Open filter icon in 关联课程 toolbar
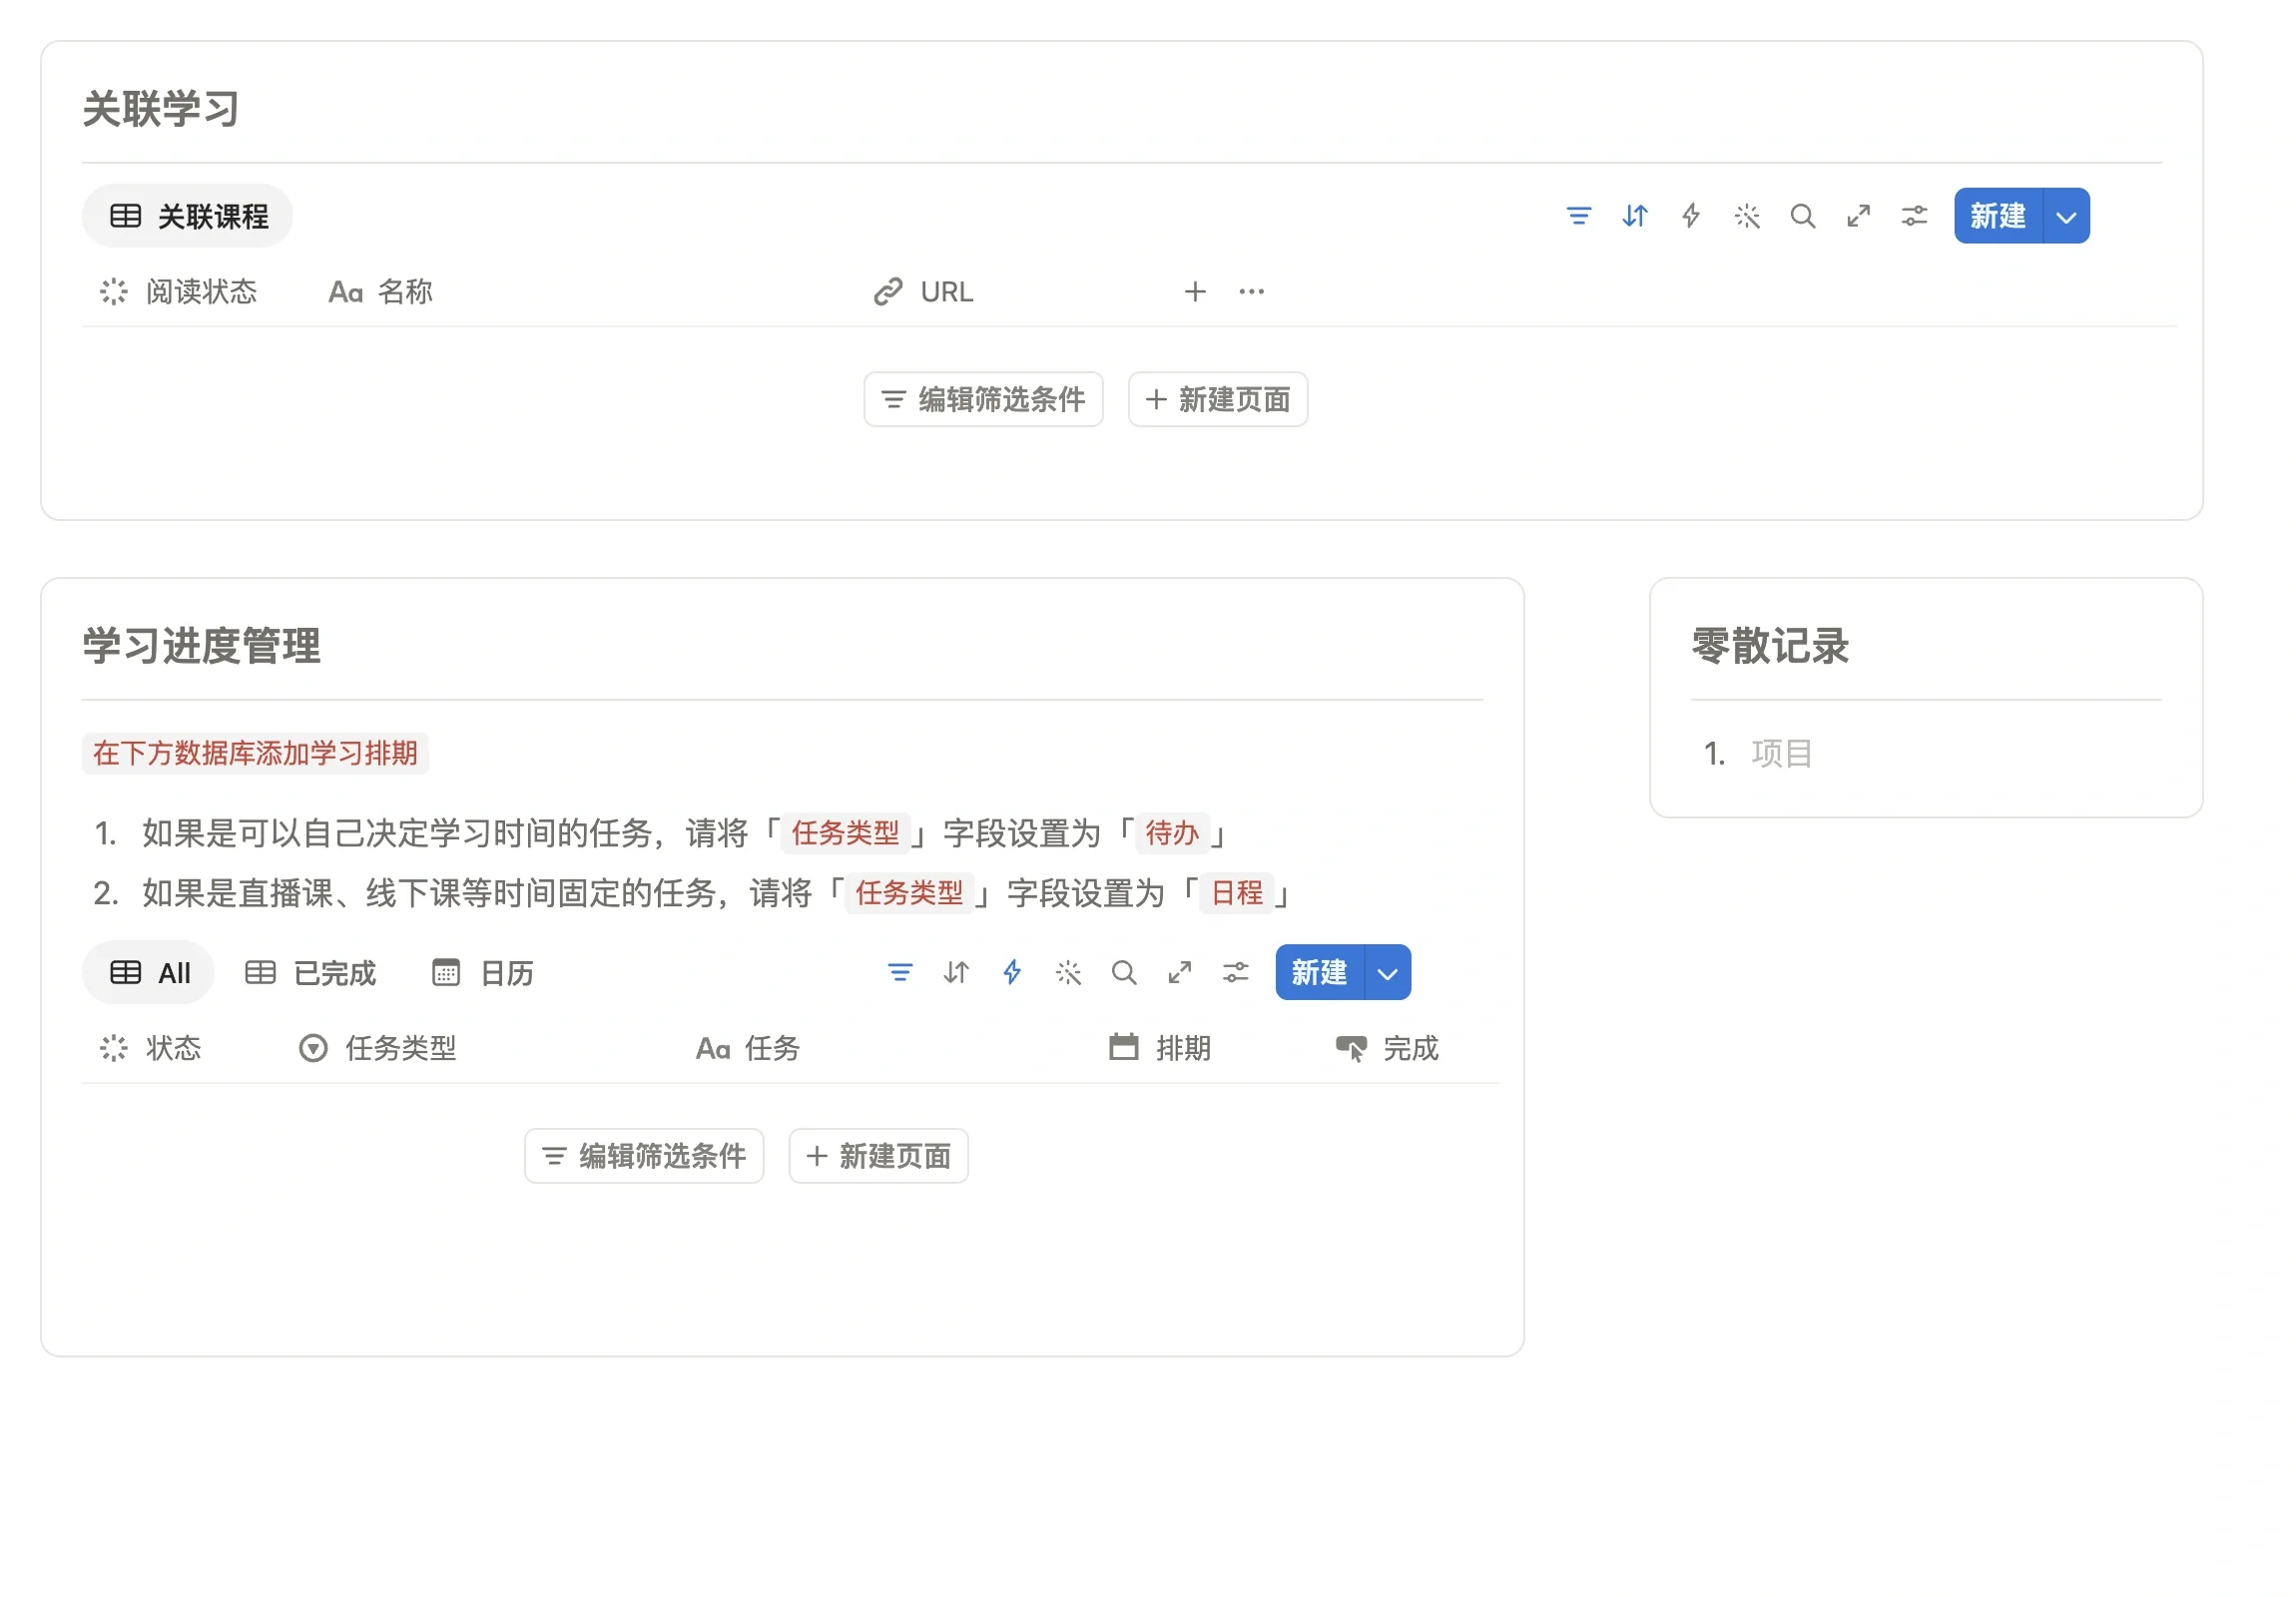This screenshot has height=1597, width=2296. pyautogui.click(x=1578, y=216)
